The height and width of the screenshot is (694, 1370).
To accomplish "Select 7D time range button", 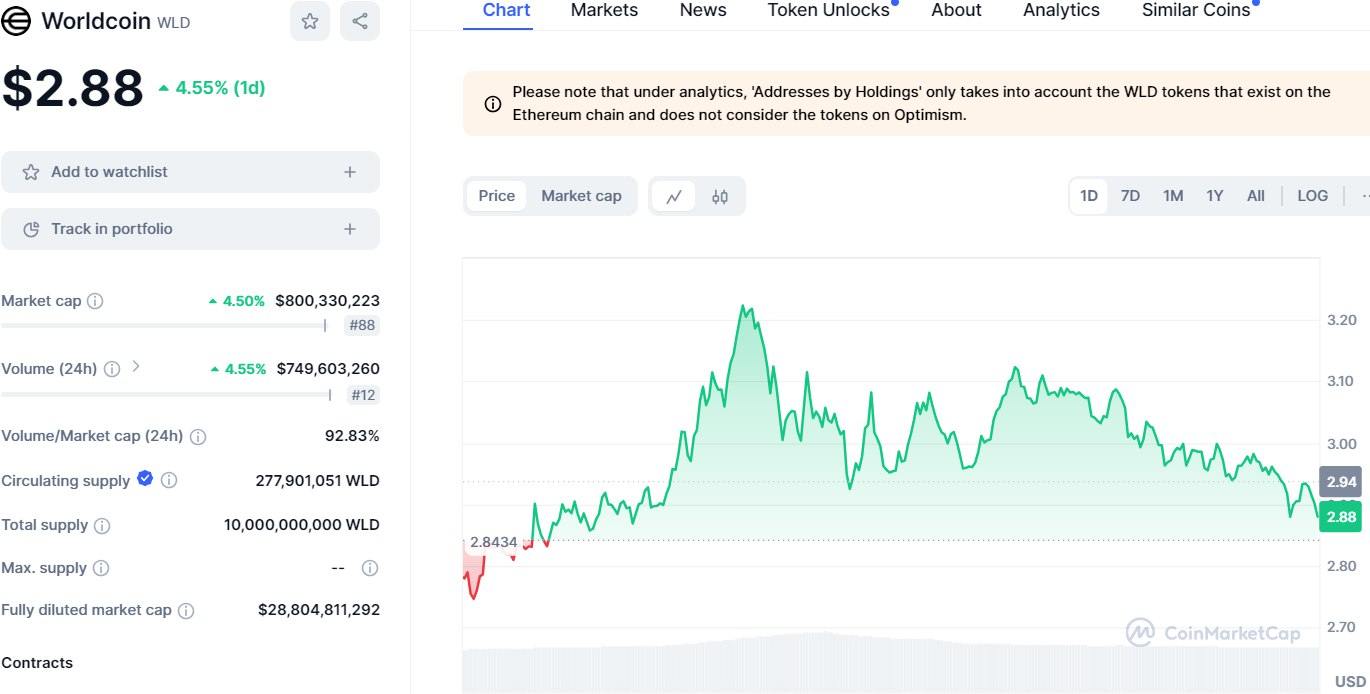I will point(1130,196).
